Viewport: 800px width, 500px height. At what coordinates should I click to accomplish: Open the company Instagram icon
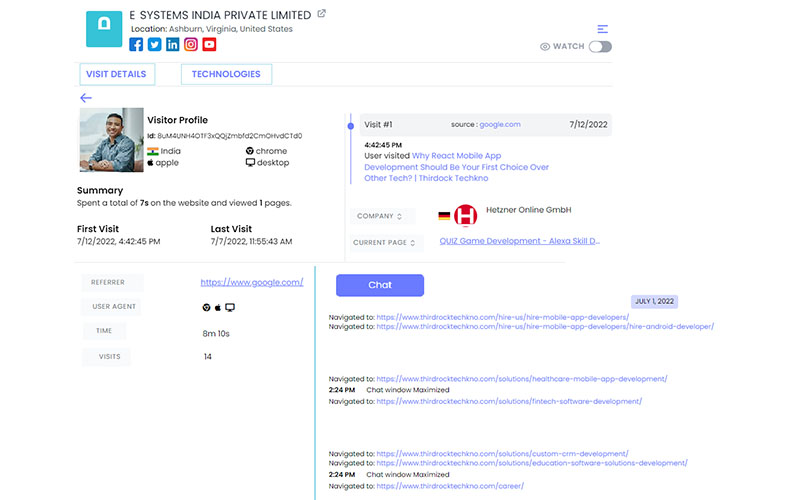click(x=191, y=44)
